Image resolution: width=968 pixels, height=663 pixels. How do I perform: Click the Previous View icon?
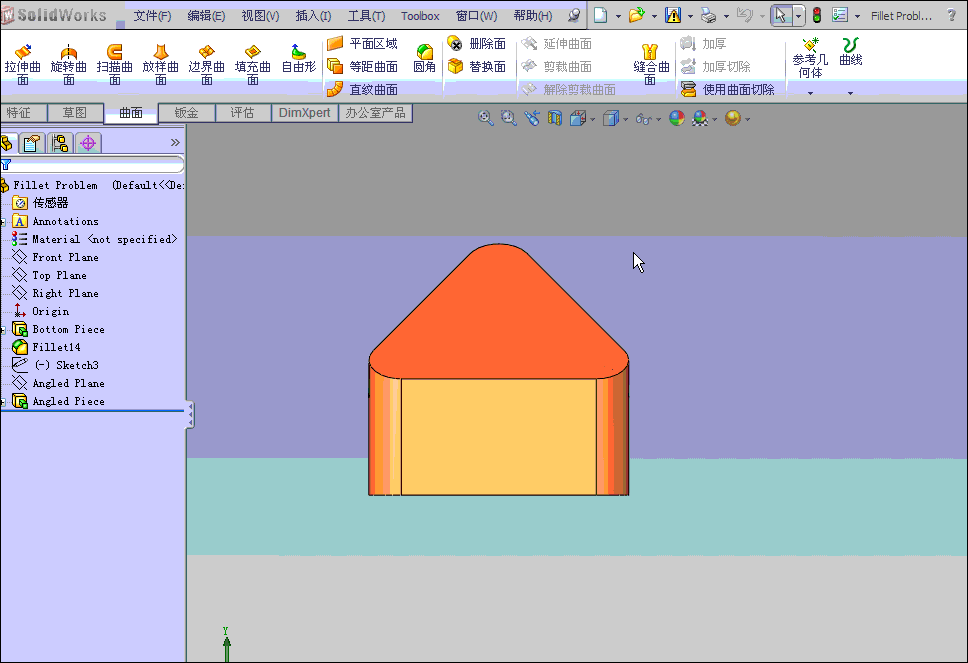click(x=532, y=118)
